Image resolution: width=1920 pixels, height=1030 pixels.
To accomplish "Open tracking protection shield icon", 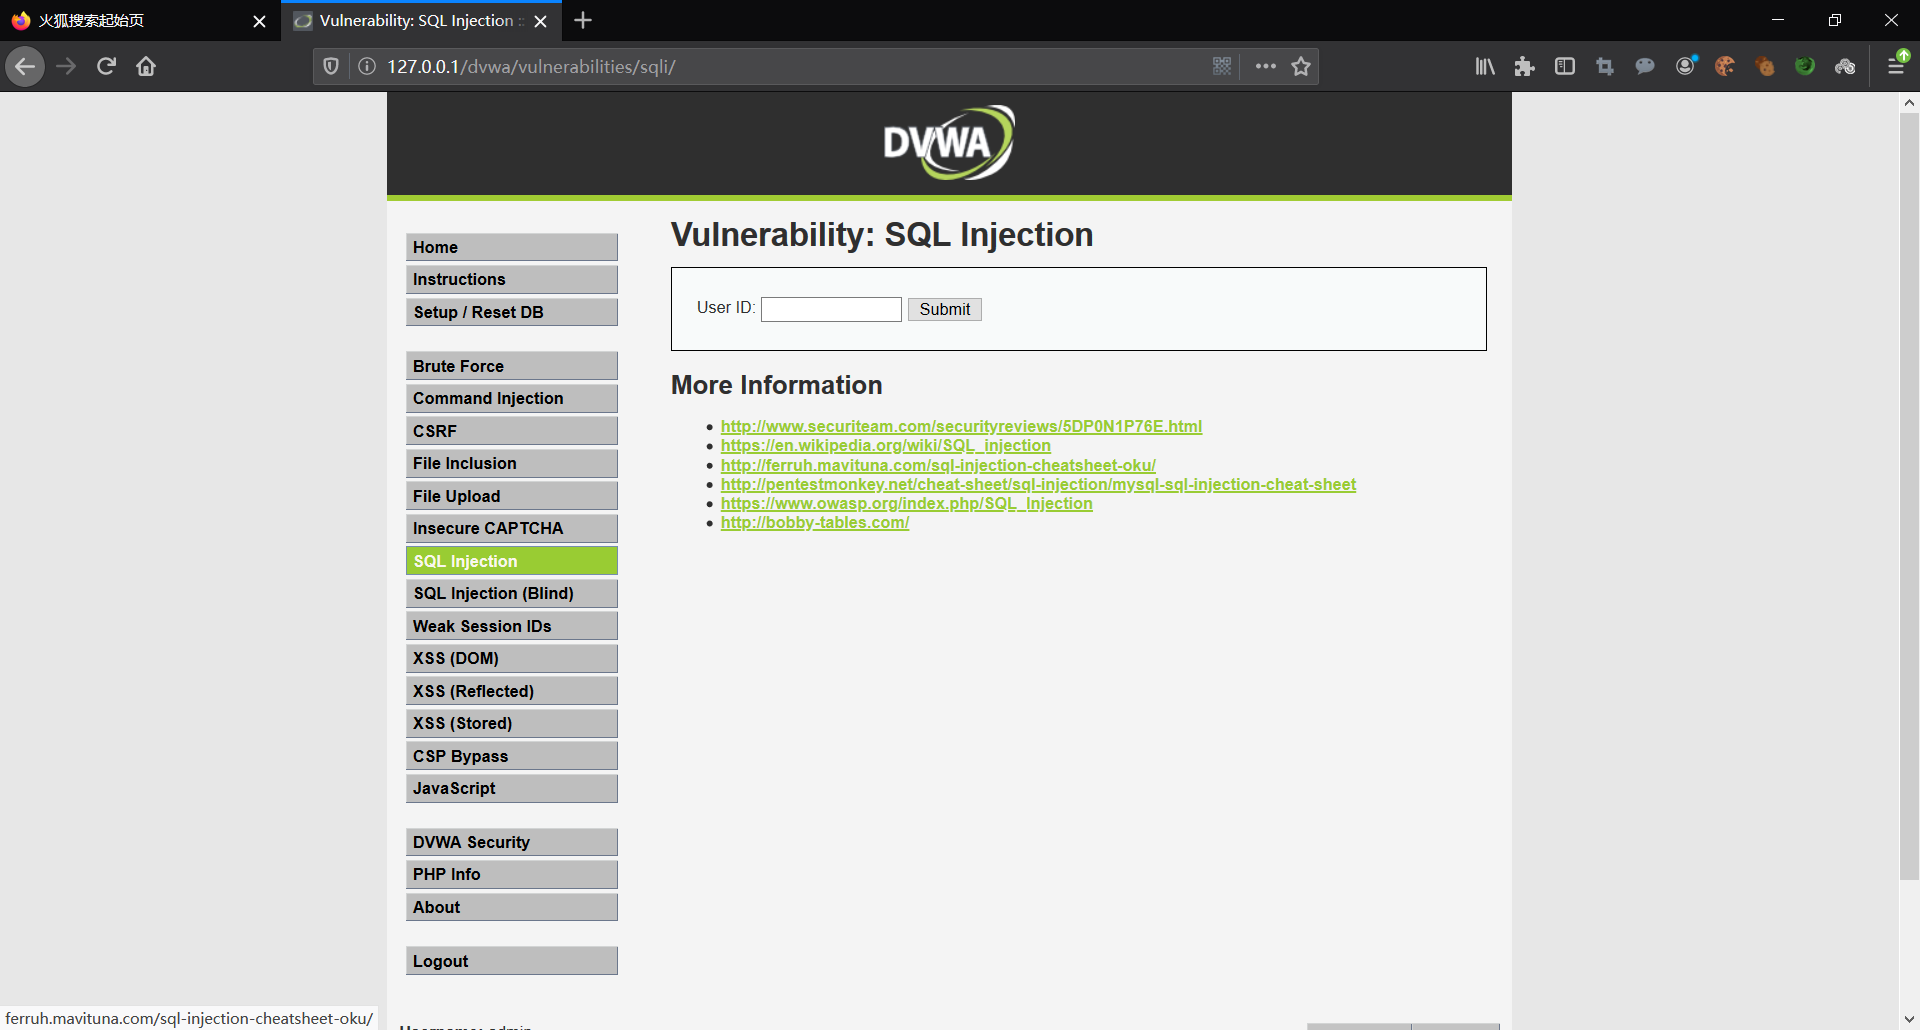I will (331, 66).
